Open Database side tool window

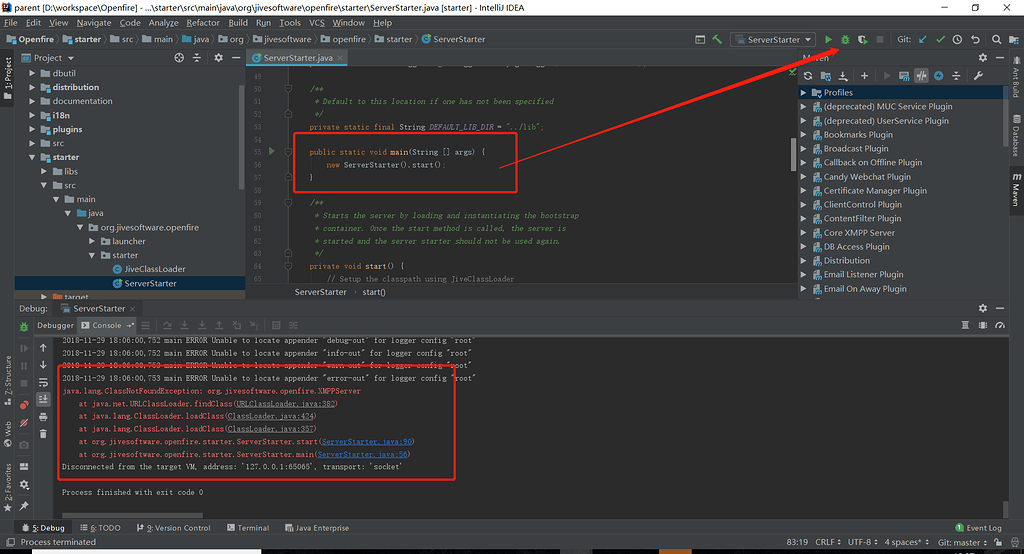tap(1016, 136)
